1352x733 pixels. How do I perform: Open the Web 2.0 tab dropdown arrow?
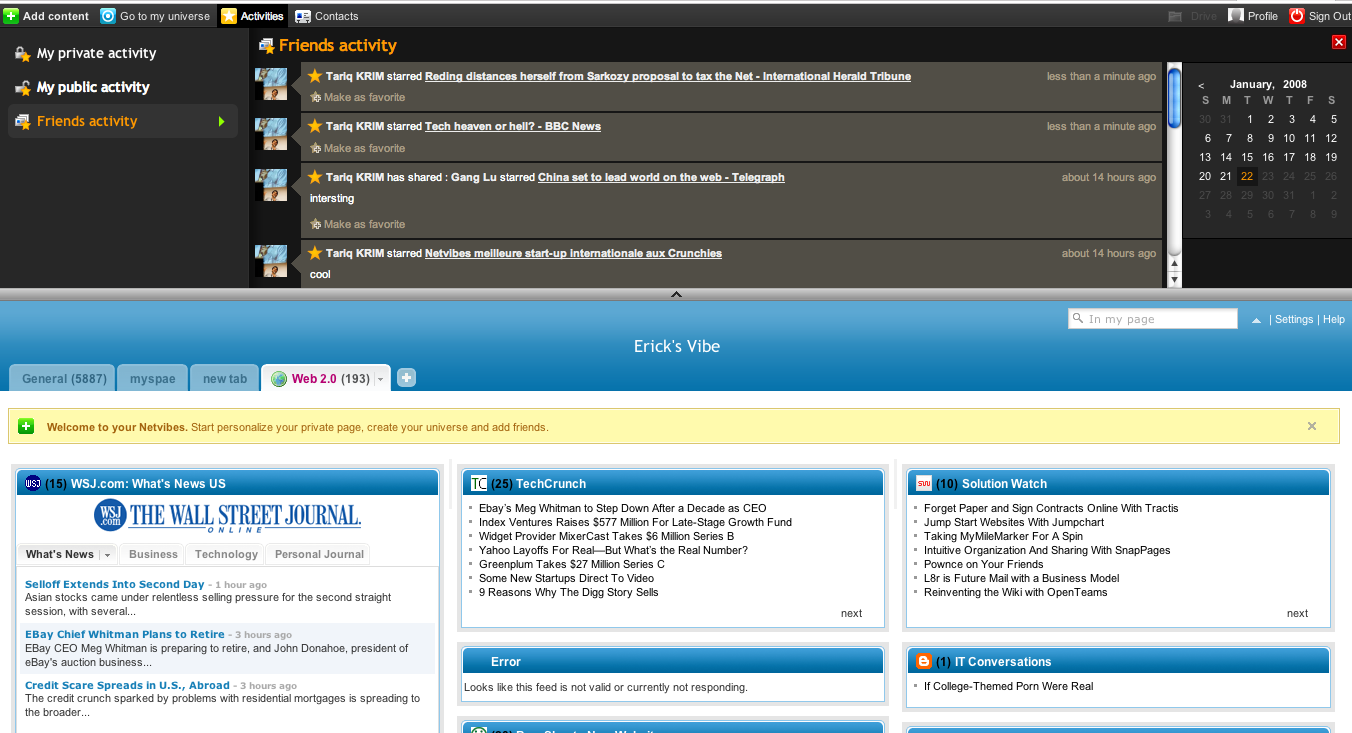[x=381, y=380]
